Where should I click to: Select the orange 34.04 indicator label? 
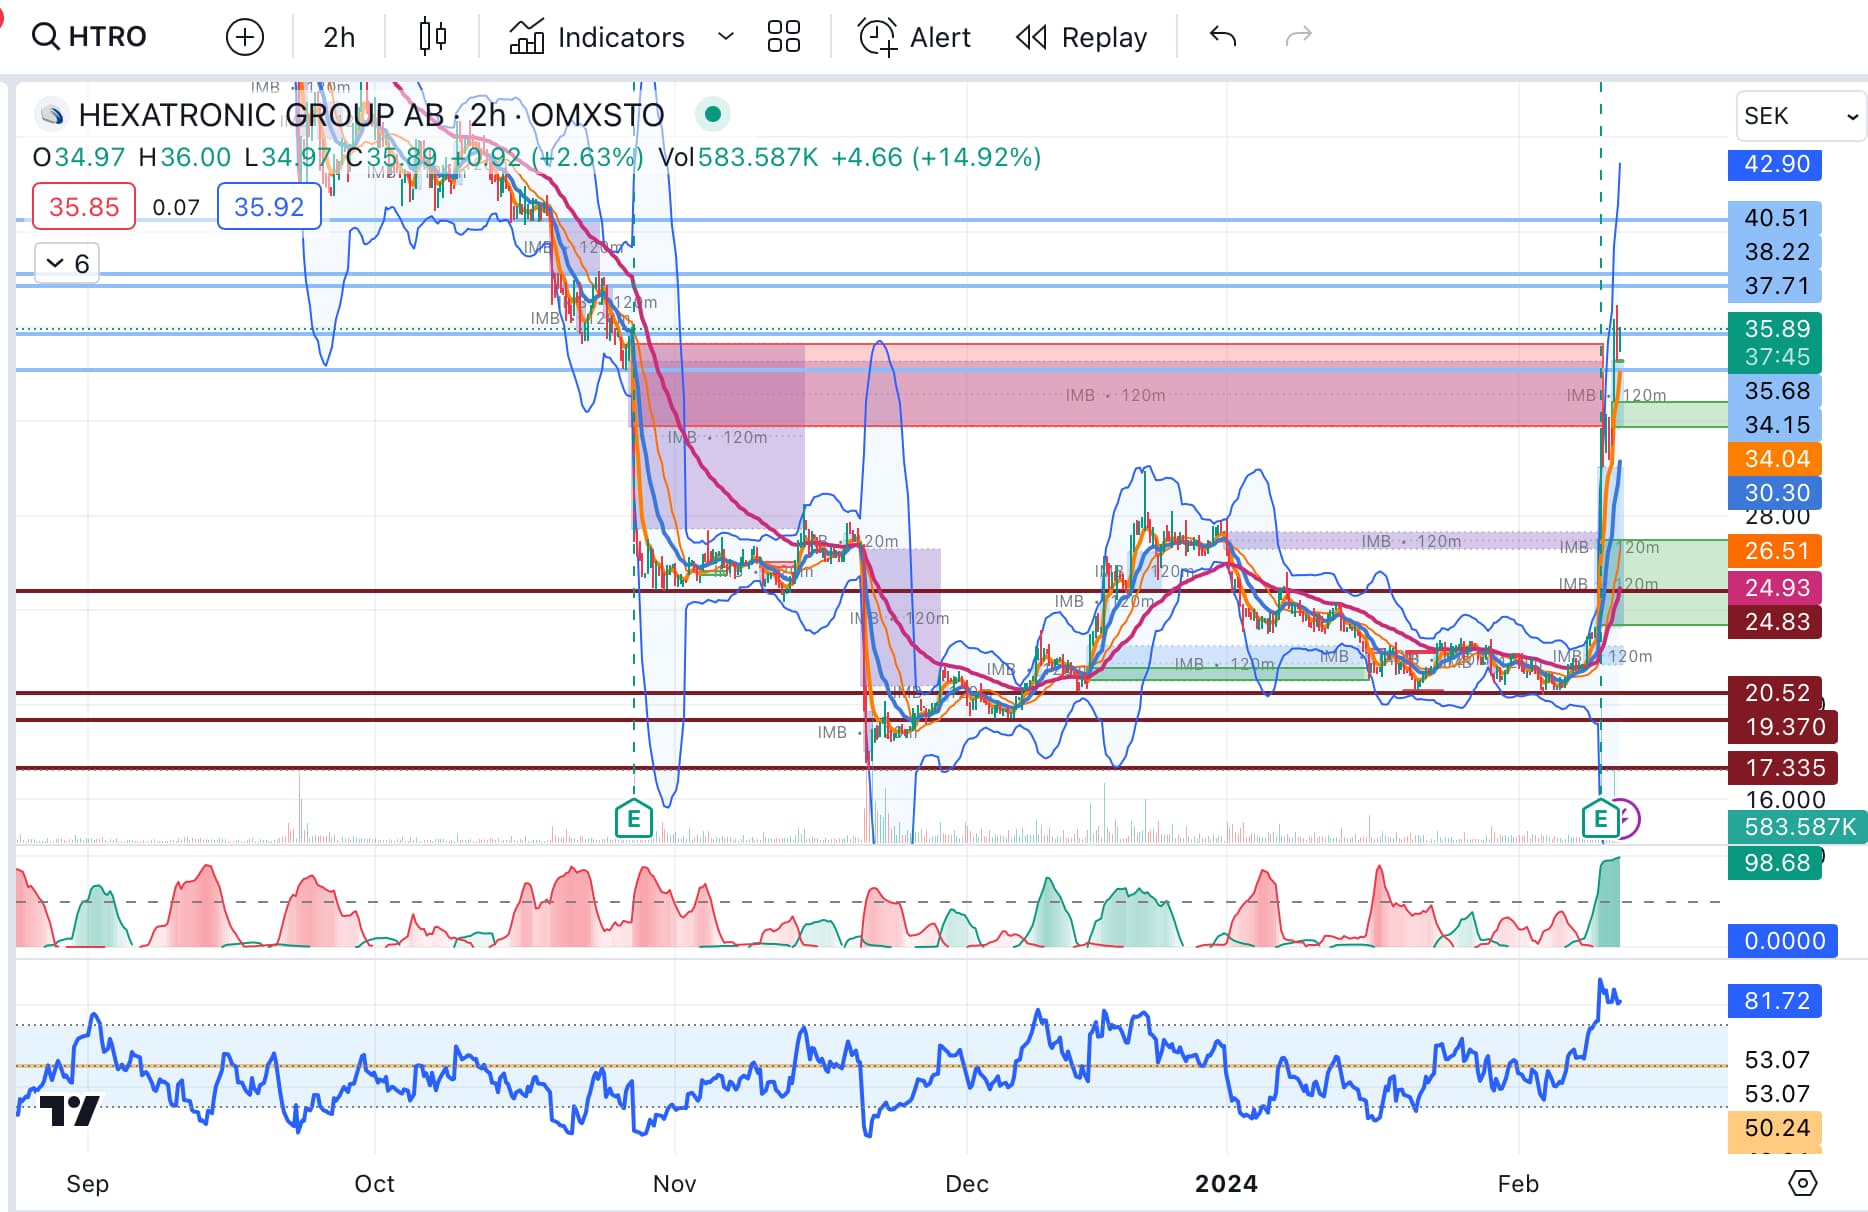(1775, 459)
